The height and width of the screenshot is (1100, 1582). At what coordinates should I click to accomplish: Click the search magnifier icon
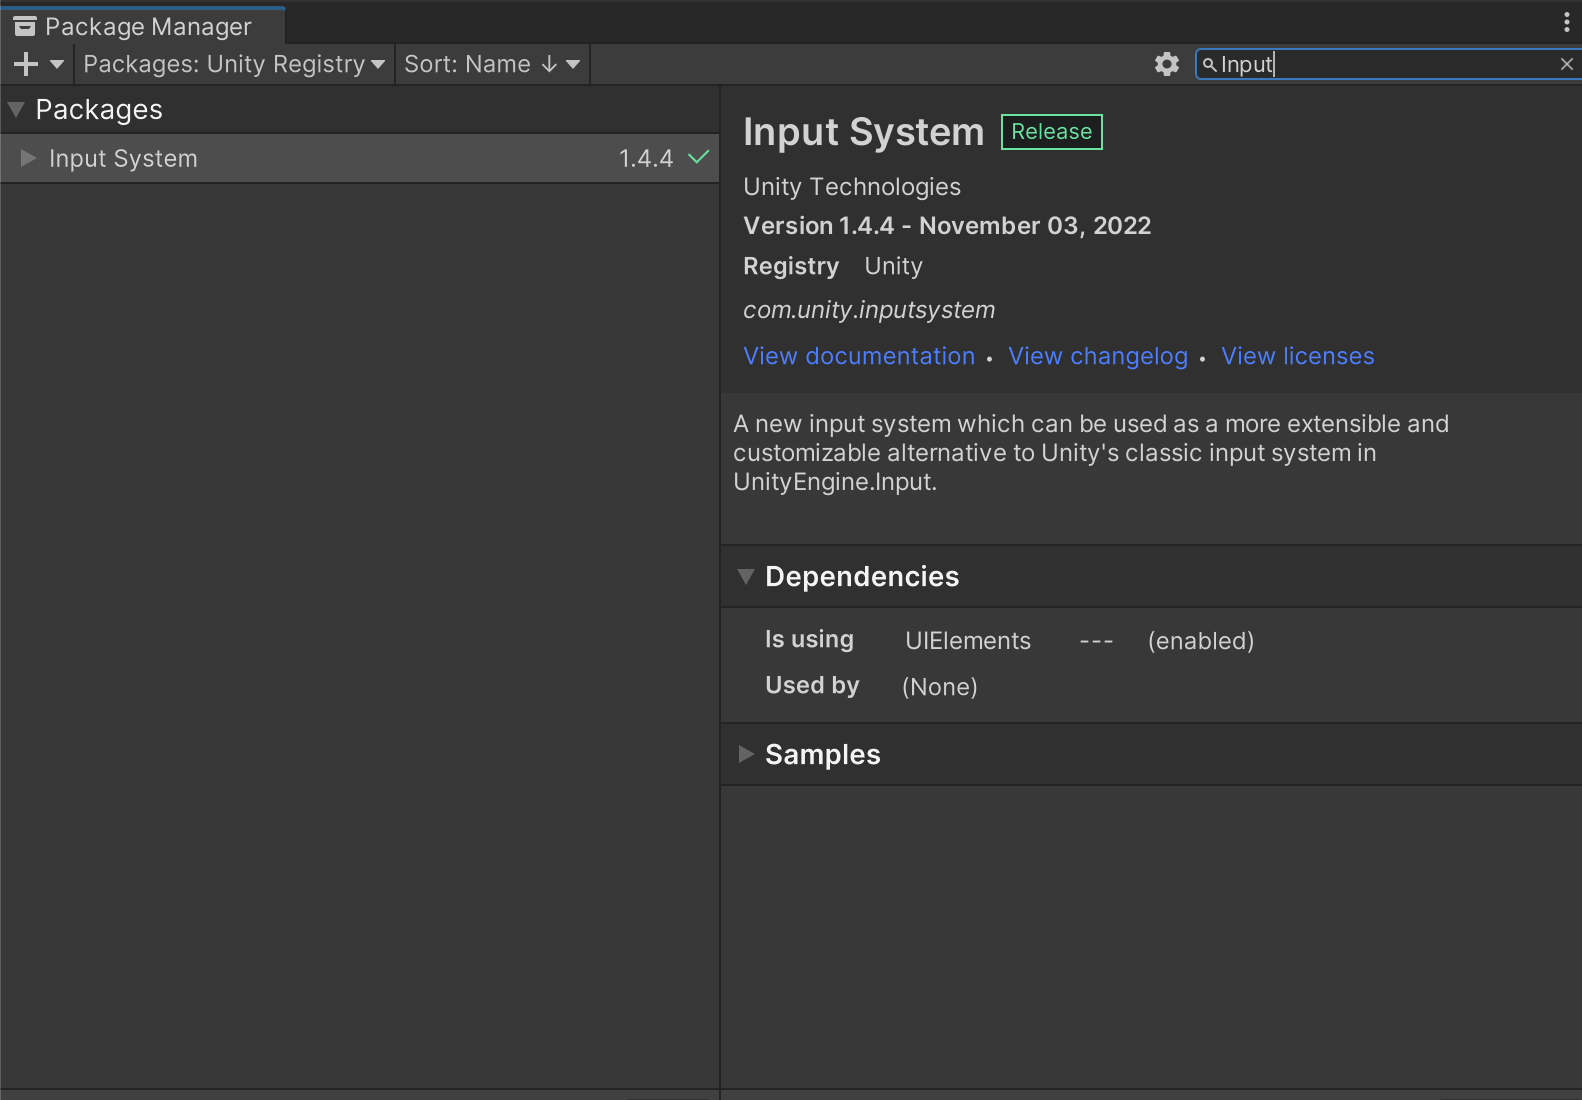1209,64
